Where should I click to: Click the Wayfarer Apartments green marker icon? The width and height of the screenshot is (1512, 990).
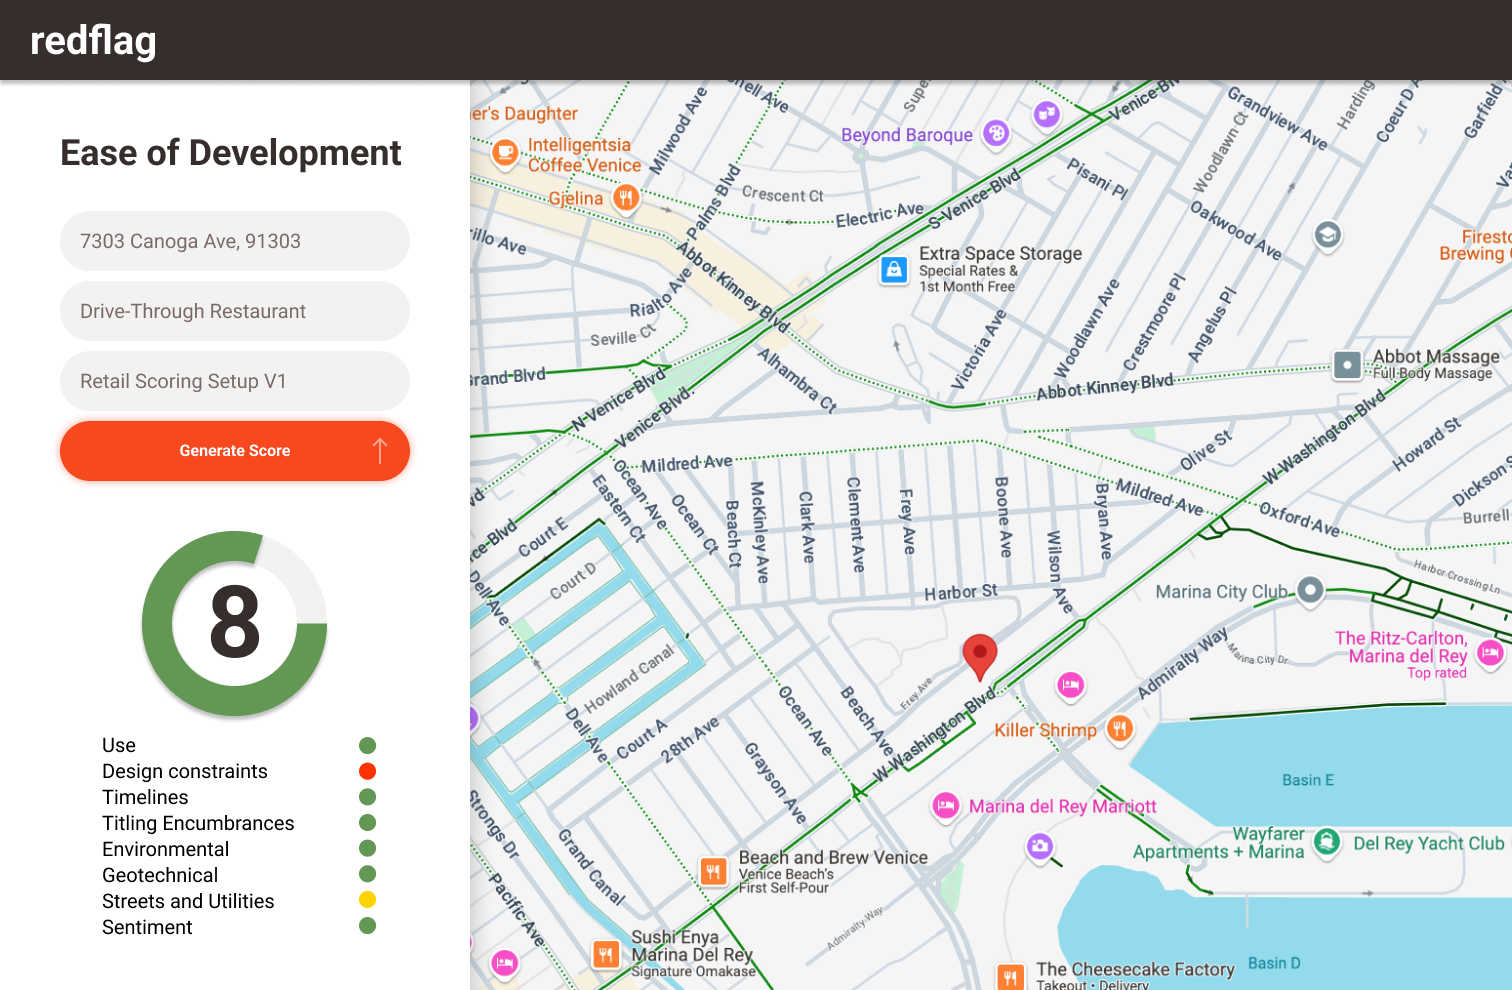click(1327, 842)
